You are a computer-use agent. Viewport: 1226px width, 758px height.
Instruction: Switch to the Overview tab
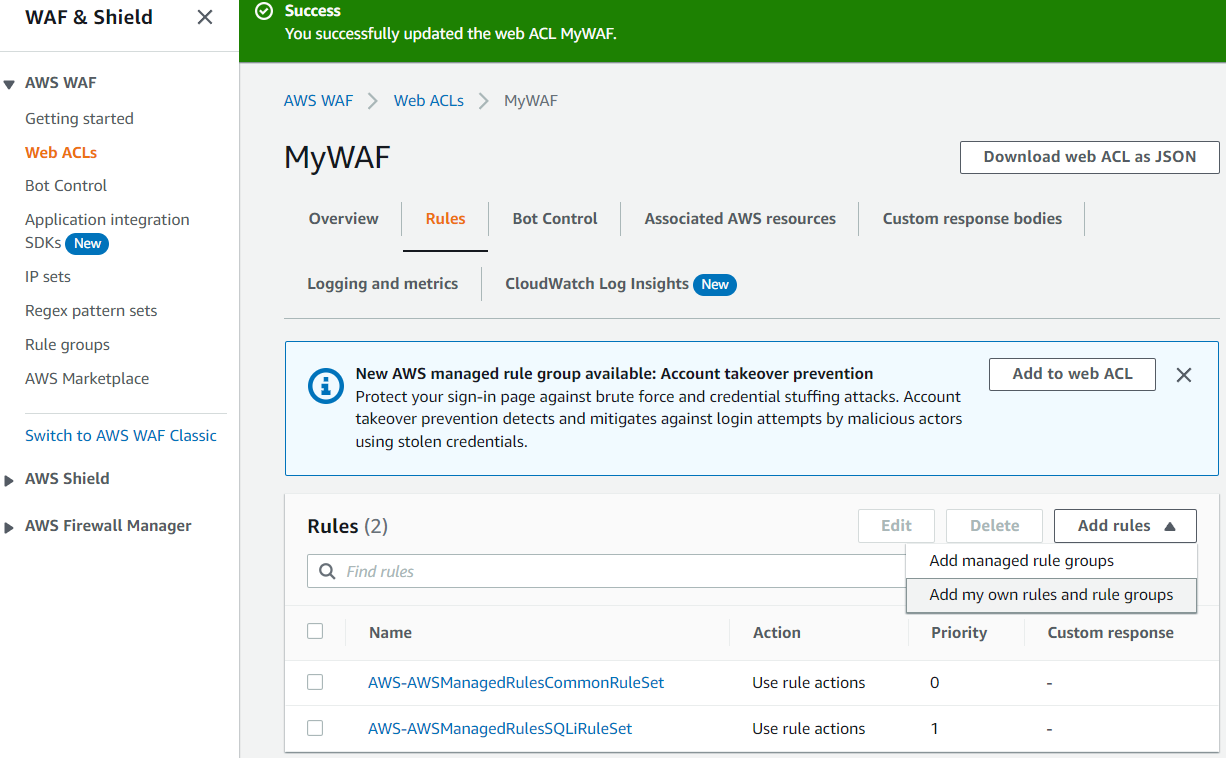(343, 219)
